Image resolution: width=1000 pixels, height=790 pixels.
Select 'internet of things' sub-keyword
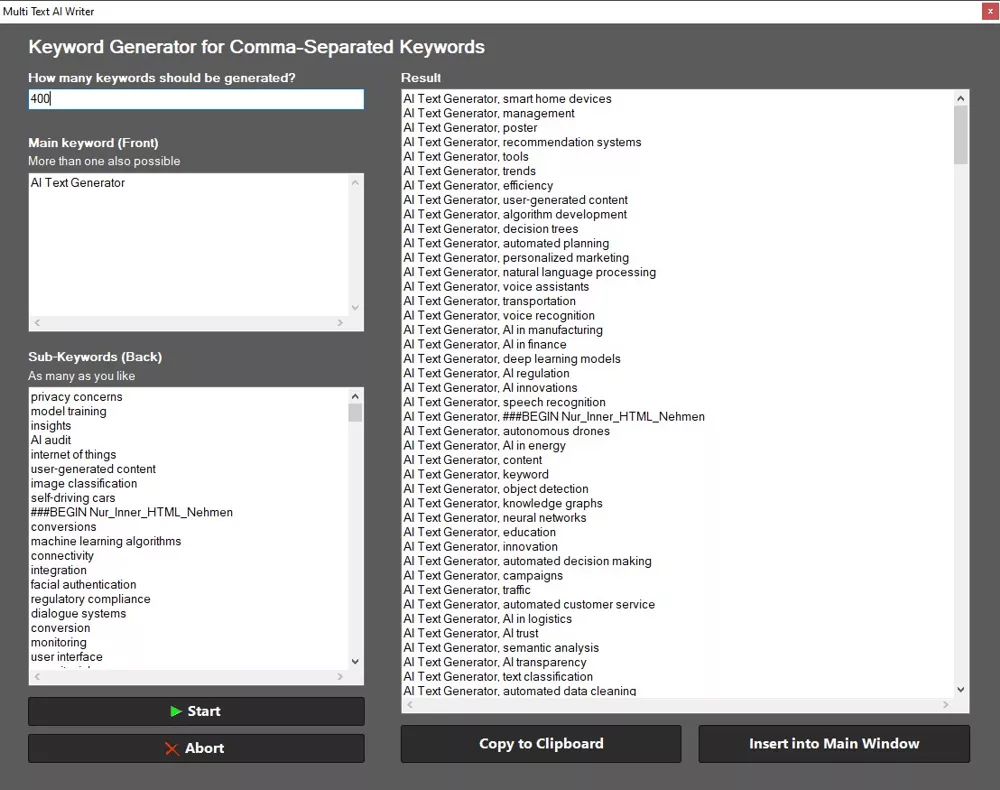click(x=73, y=455)
